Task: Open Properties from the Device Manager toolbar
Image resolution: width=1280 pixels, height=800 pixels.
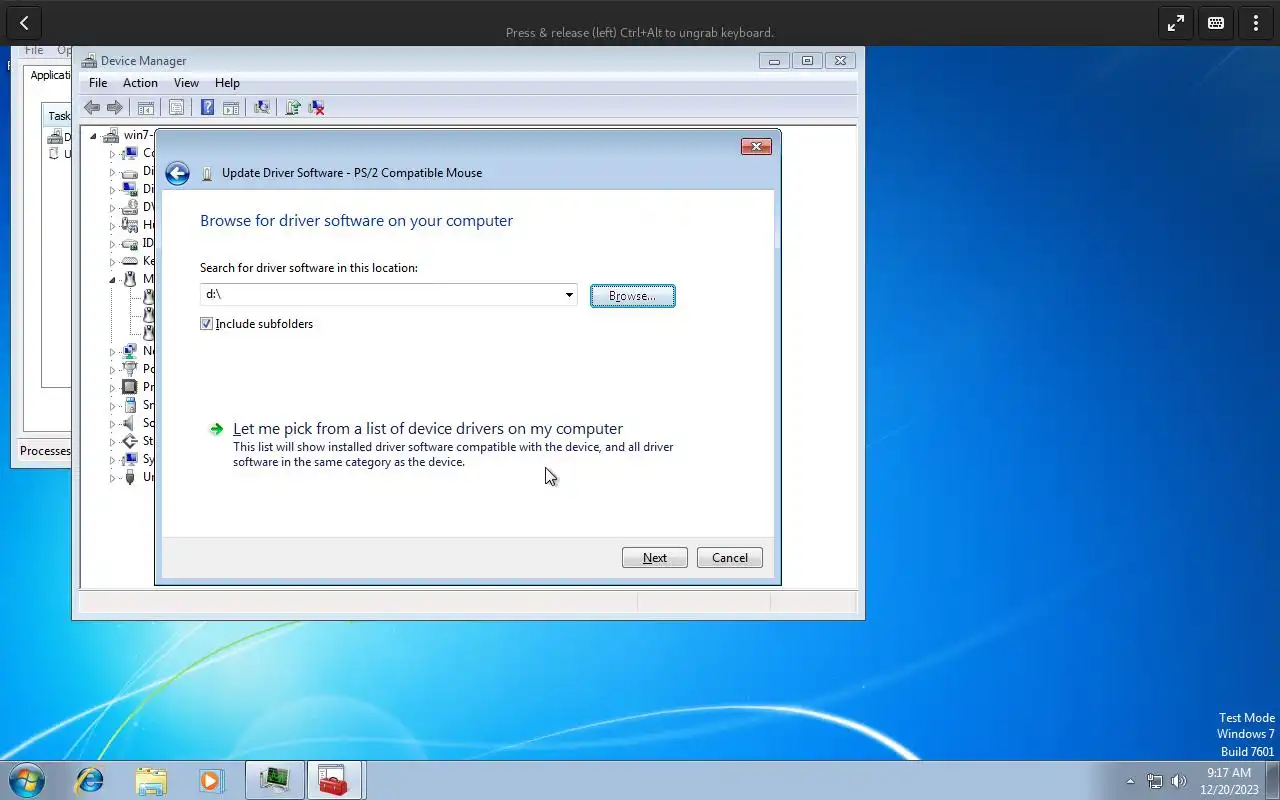Action: (176, 107)
